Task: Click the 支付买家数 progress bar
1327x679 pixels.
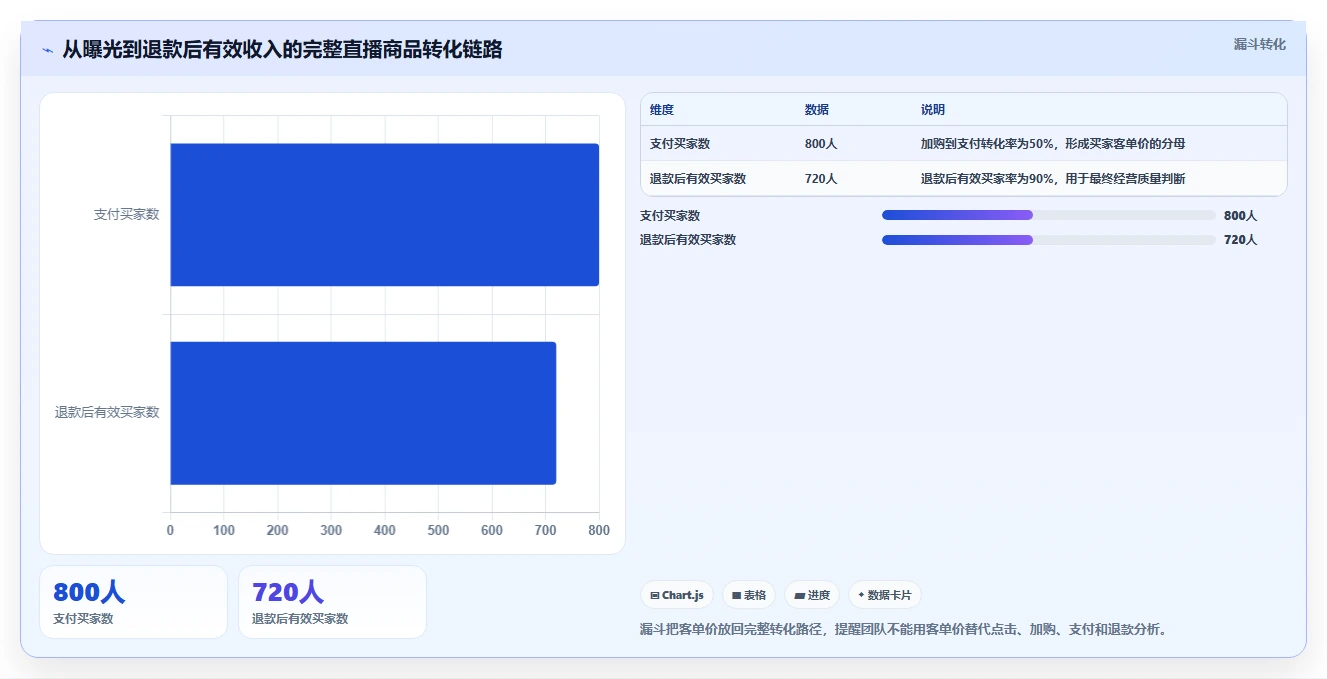Action: 1048,215
